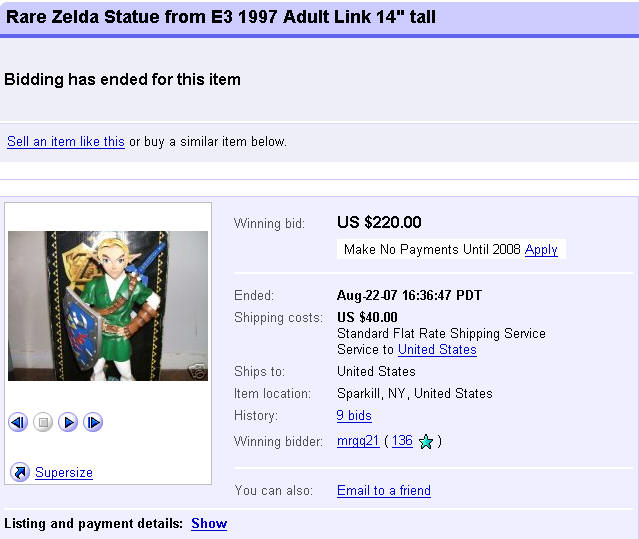
Task: Click the Supersize arrow icon
Action: pos(20,472)
